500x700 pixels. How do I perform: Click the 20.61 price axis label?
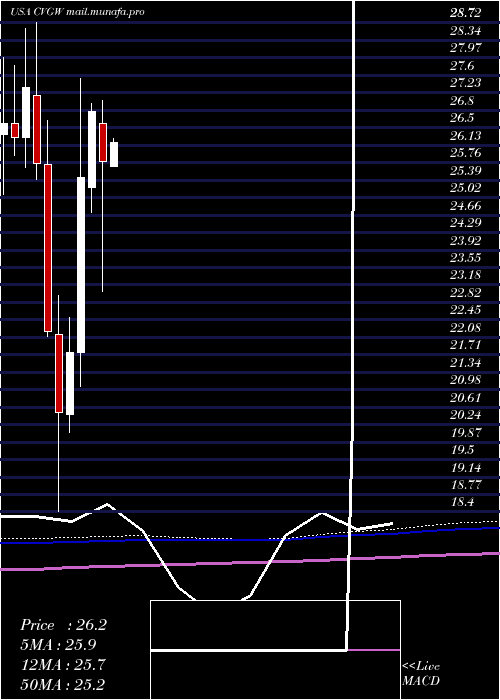click(x=466, y=399)
